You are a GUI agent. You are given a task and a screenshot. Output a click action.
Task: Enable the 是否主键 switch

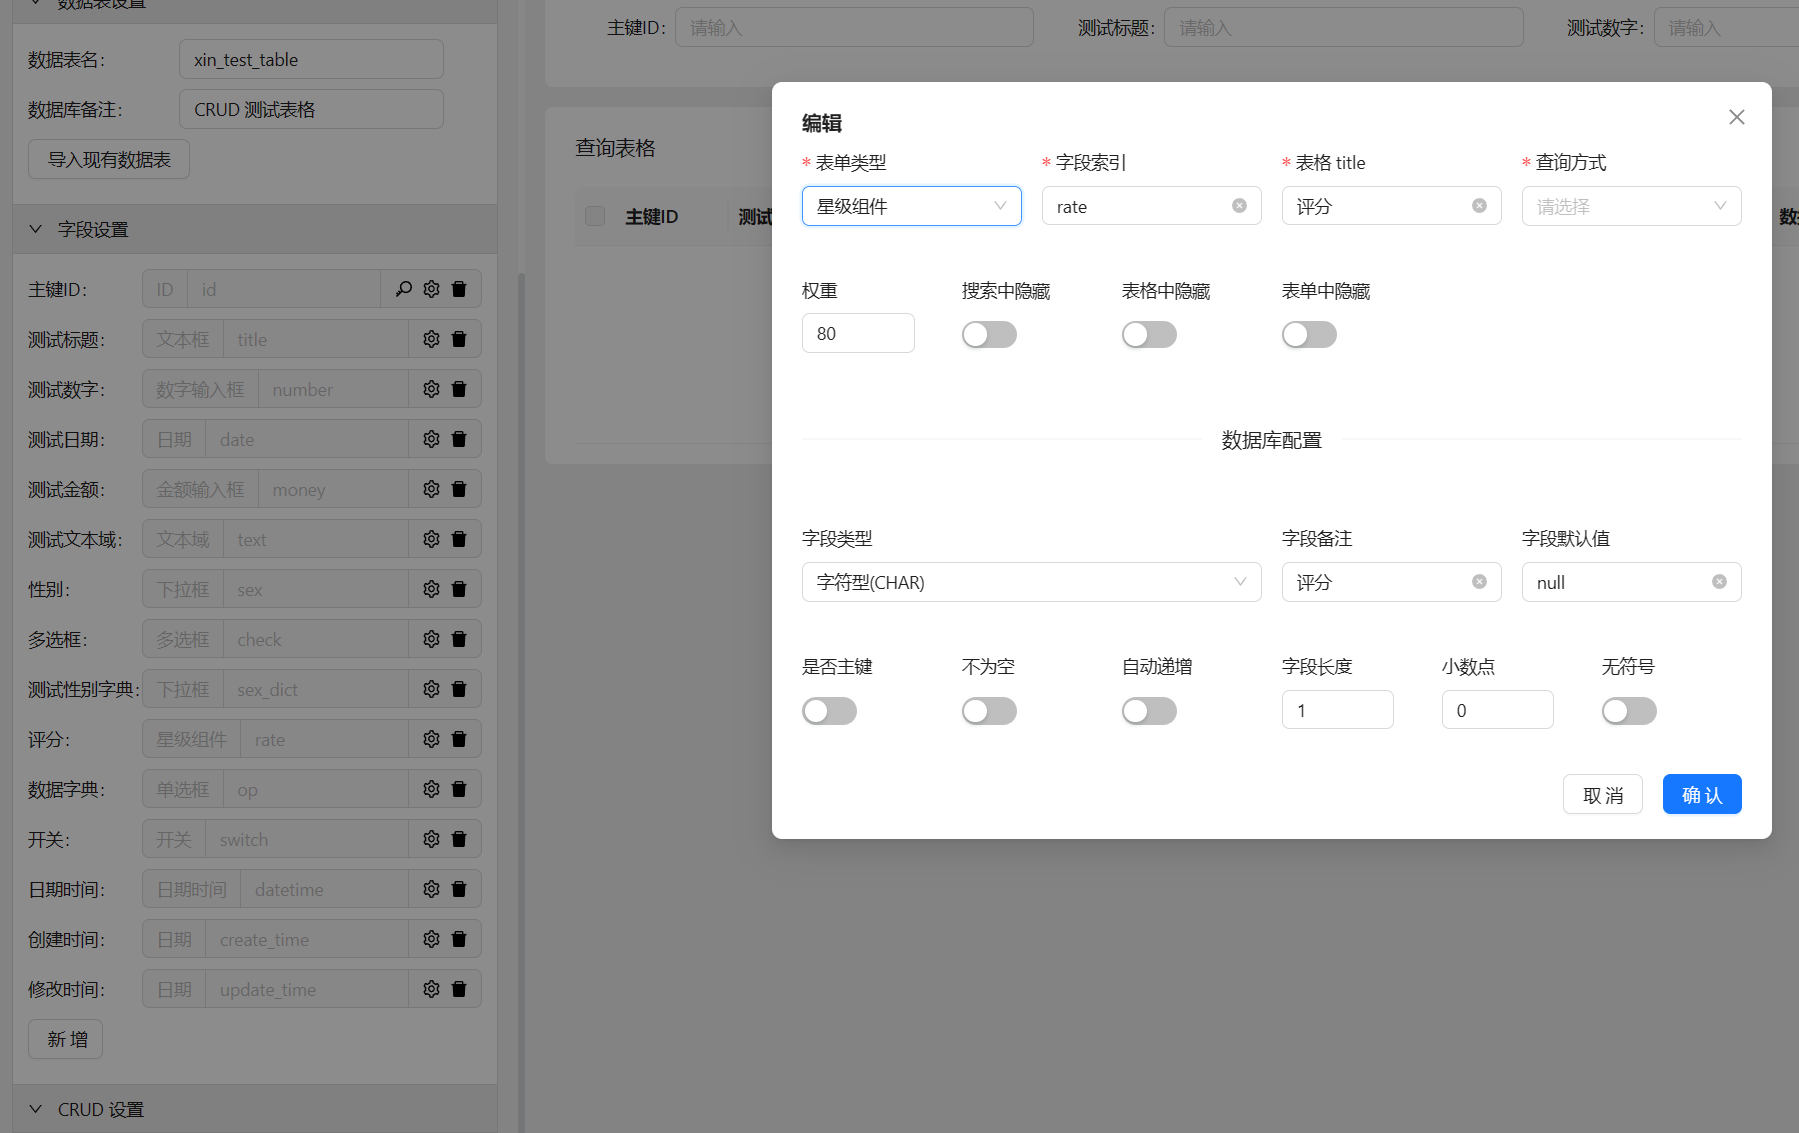829,711
